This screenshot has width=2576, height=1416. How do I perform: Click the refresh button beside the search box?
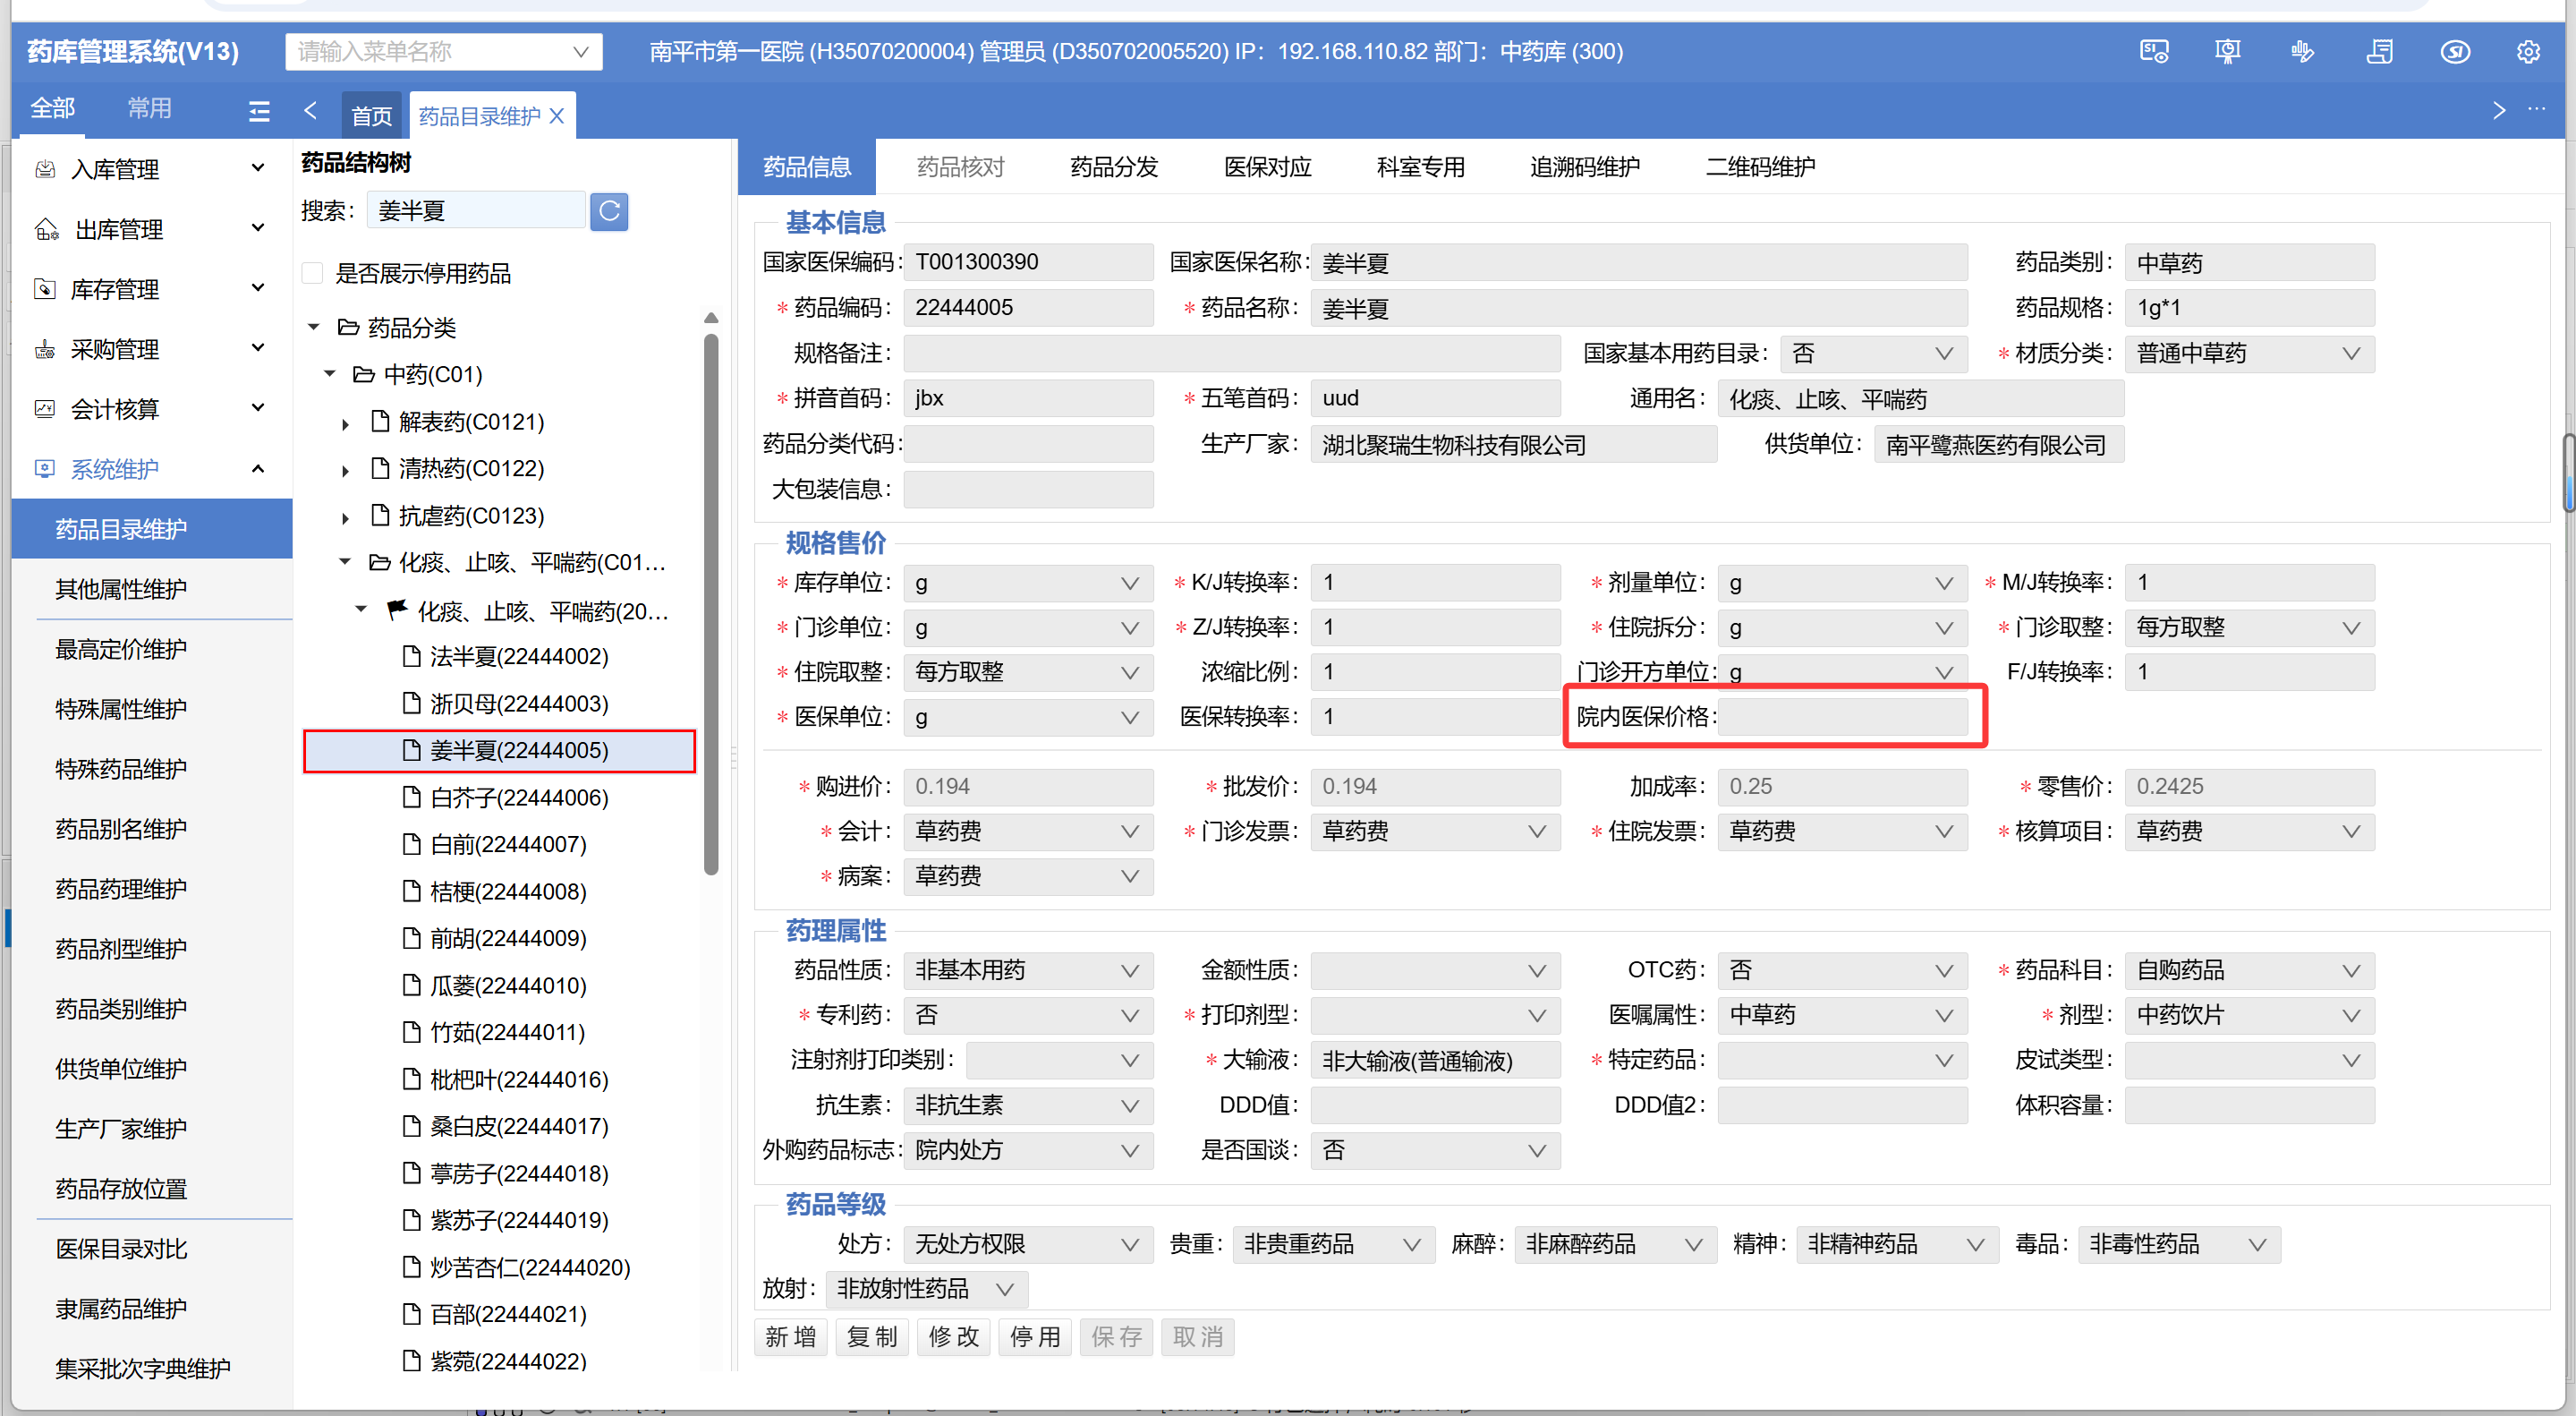click(608, 211)
